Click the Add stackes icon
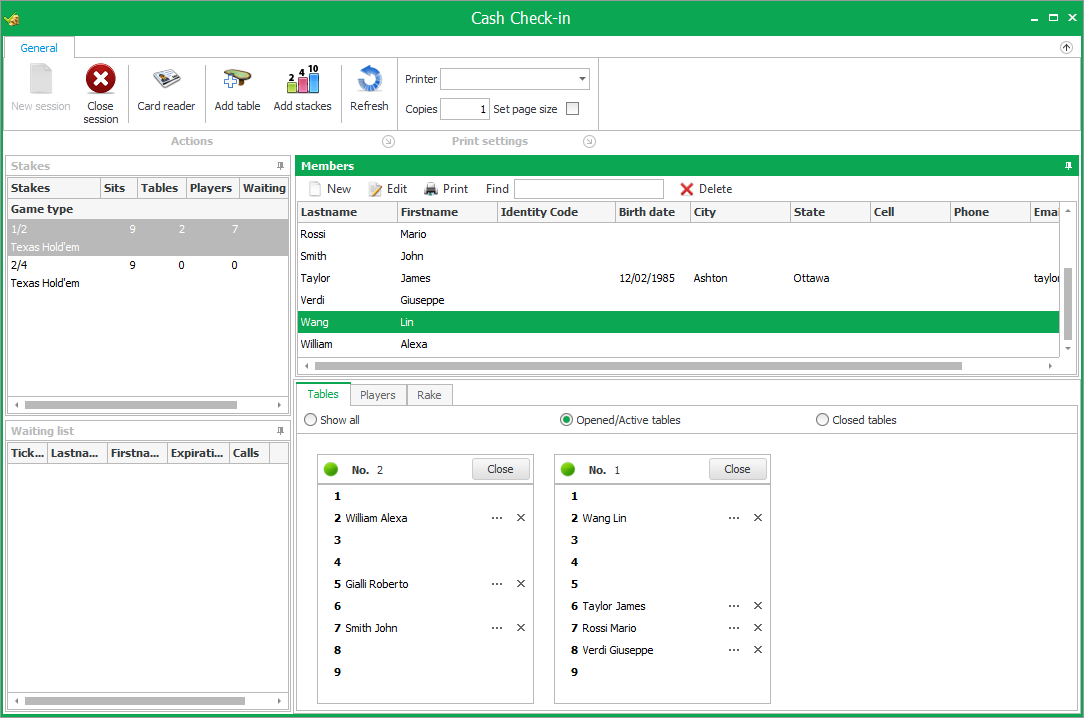 tap(303, 79)
